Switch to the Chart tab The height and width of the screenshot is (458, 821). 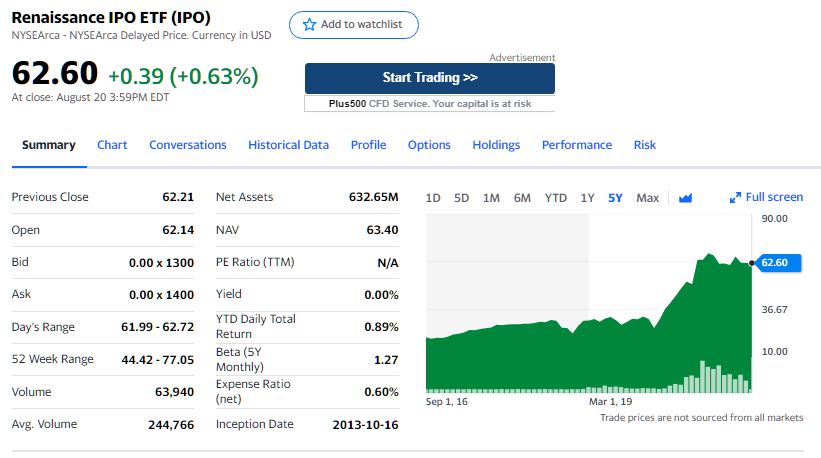[112, 145]
